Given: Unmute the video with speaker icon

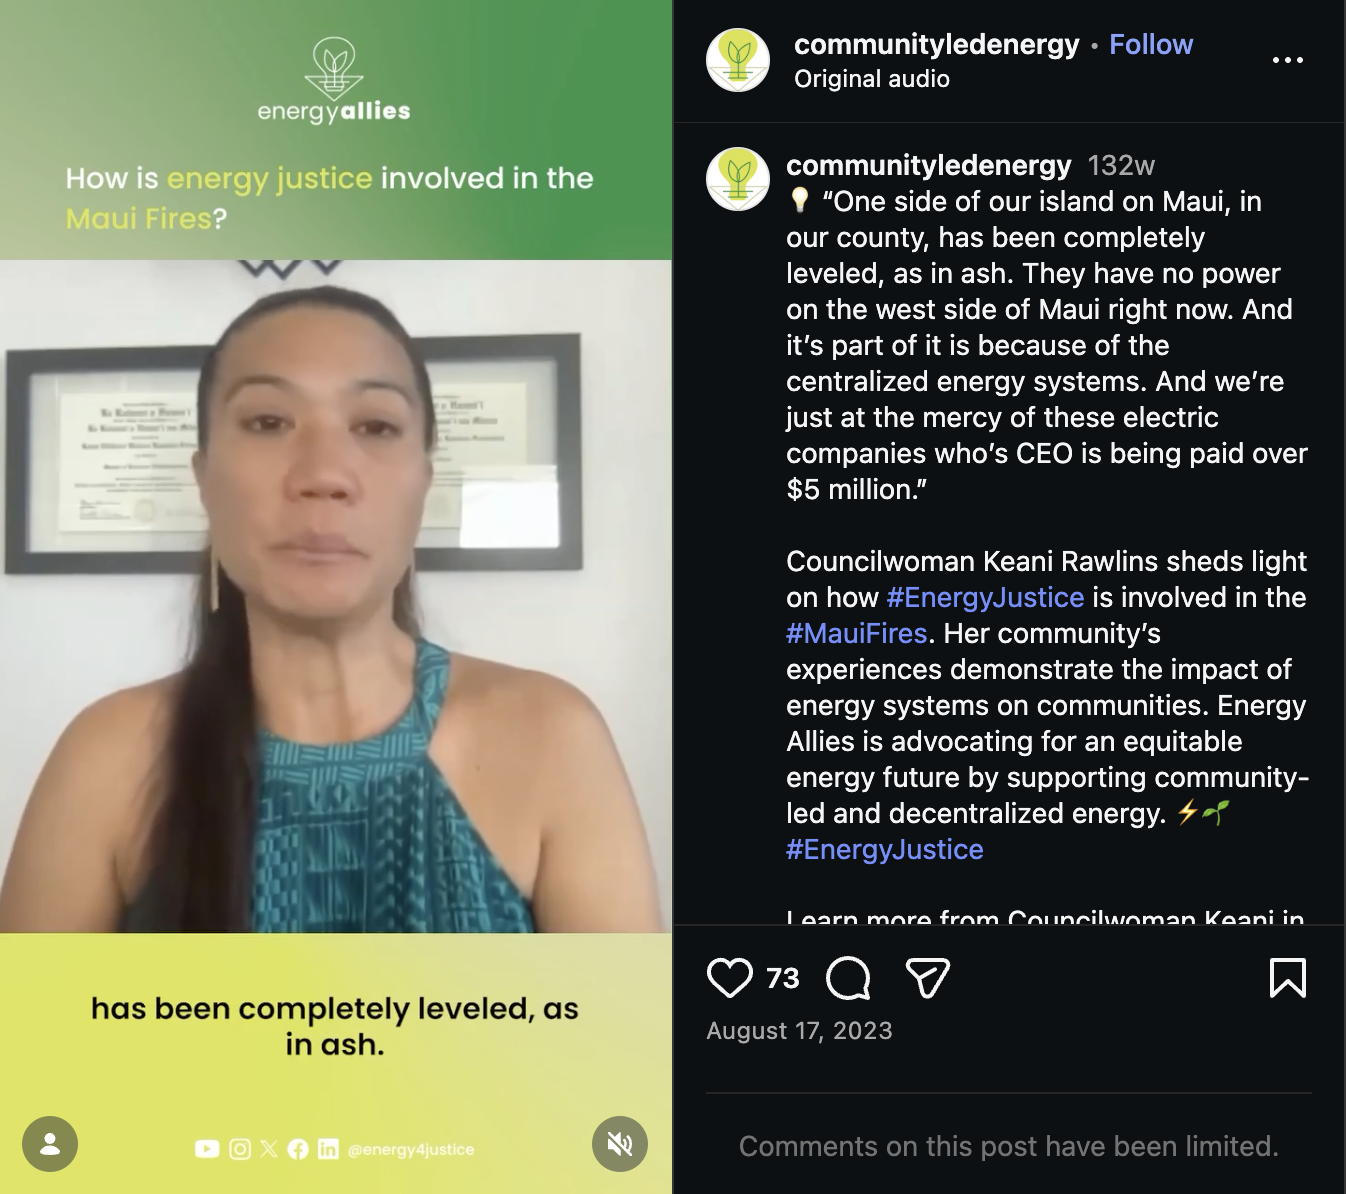Looking at the screenshot, I should pyautogui.click(x=620, y=1144).
